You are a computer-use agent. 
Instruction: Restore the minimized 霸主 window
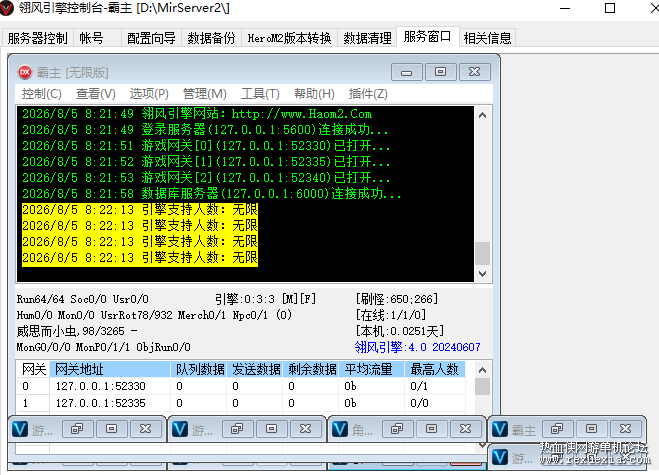pyautogui.click(x=558, y=429)
